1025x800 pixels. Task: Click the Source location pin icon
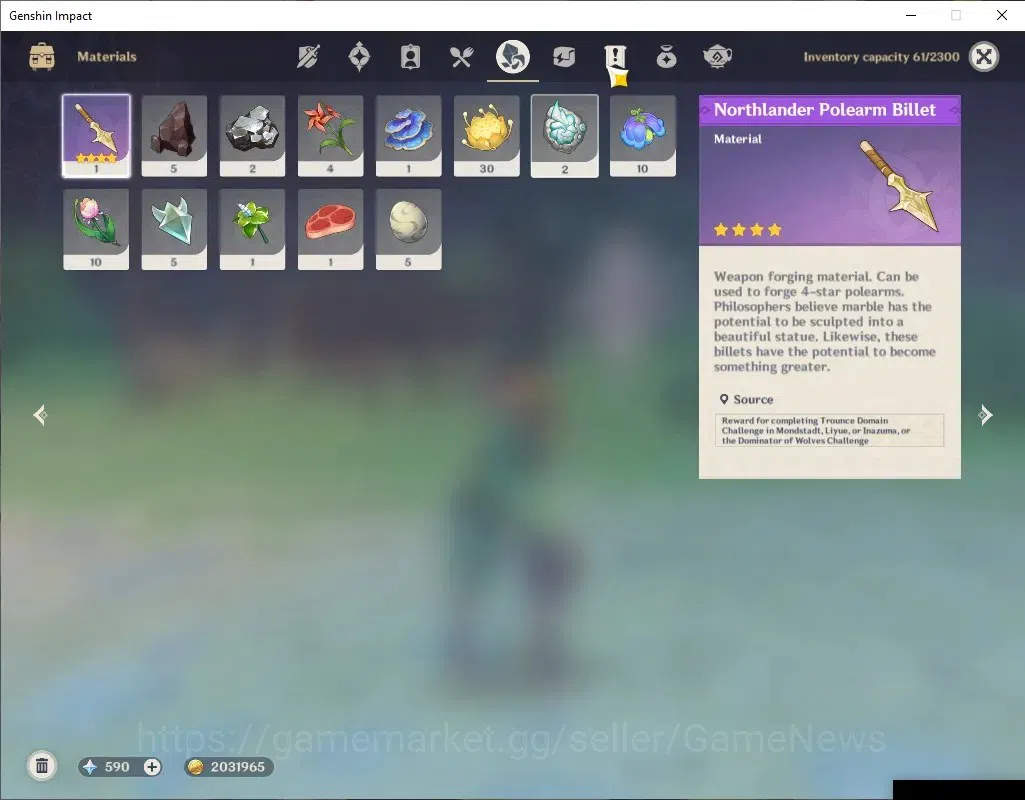(x=724, y=399)
